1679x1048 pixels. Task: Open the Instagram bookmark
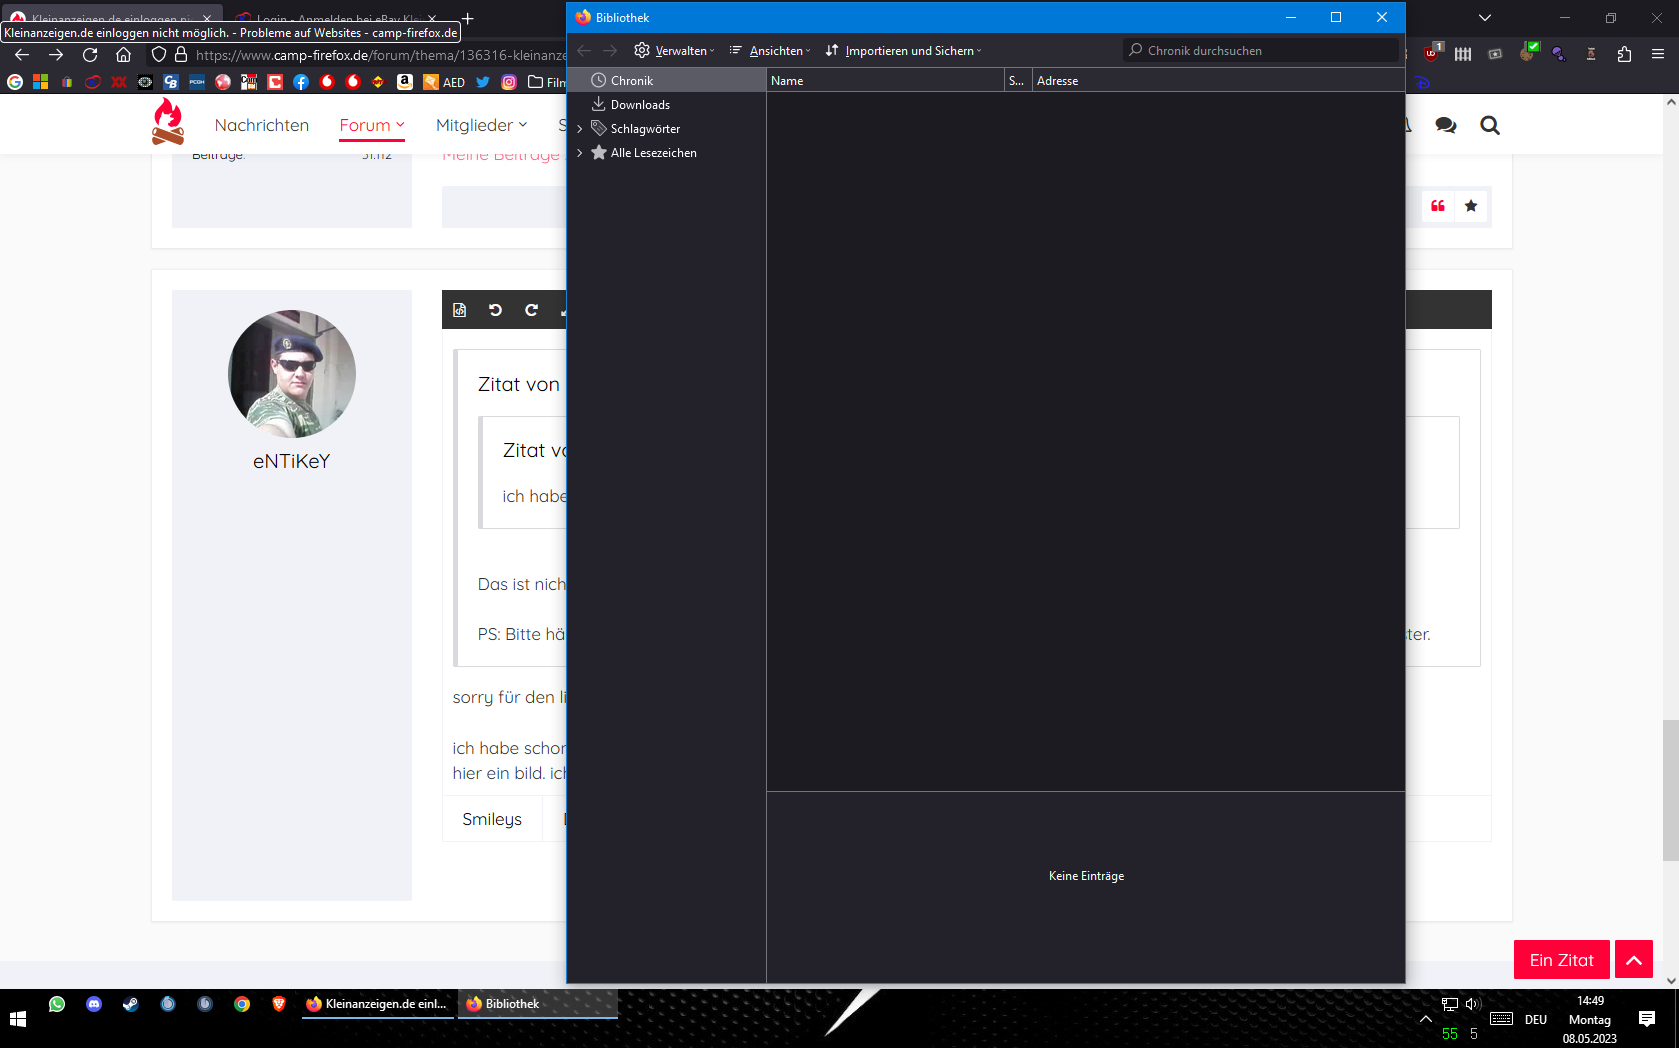tap(509, 82)
